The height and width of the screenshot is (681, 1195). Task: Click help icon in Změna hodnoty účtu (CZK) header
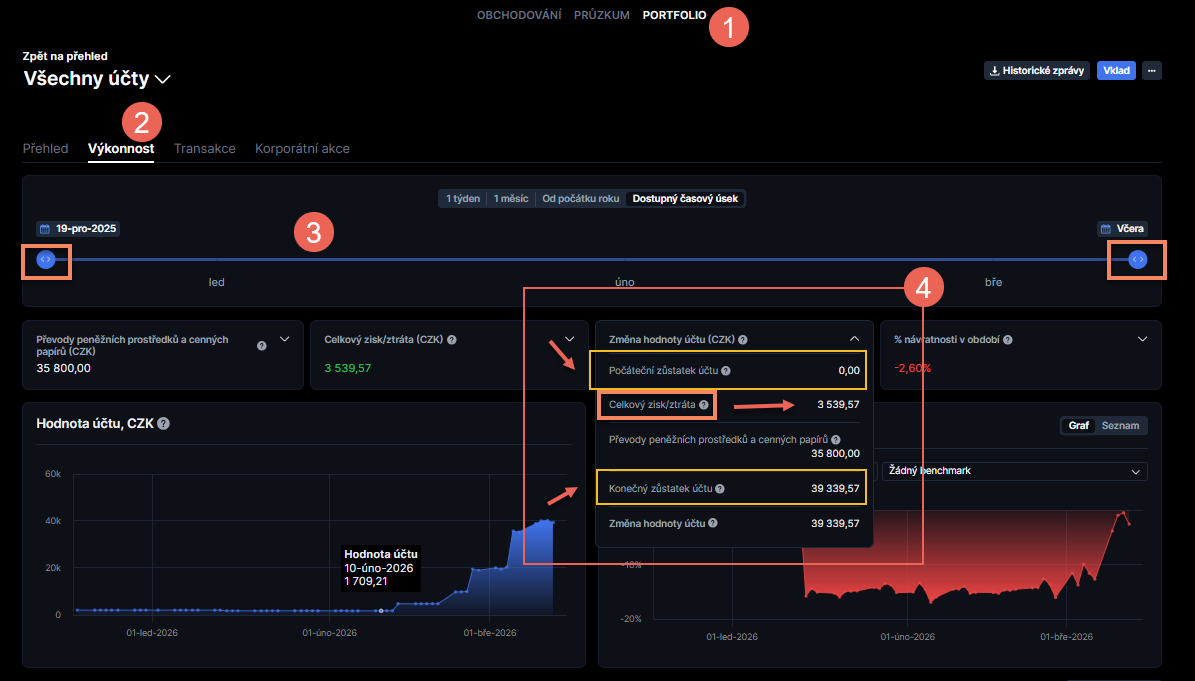[743, 340]
